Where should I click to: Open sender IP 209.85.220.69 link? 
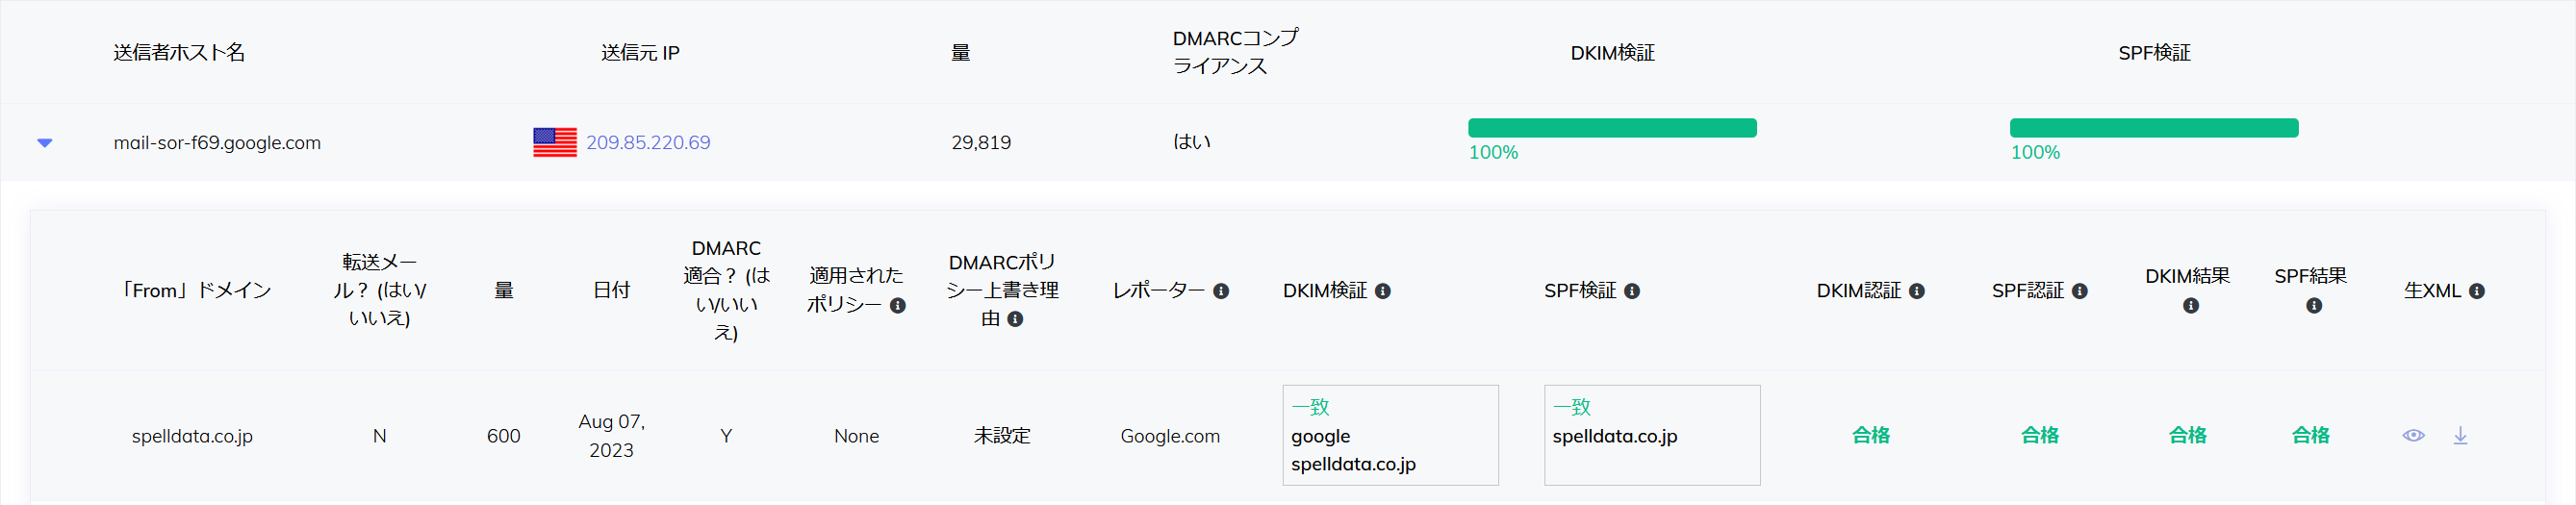click(x=648, y=143)
